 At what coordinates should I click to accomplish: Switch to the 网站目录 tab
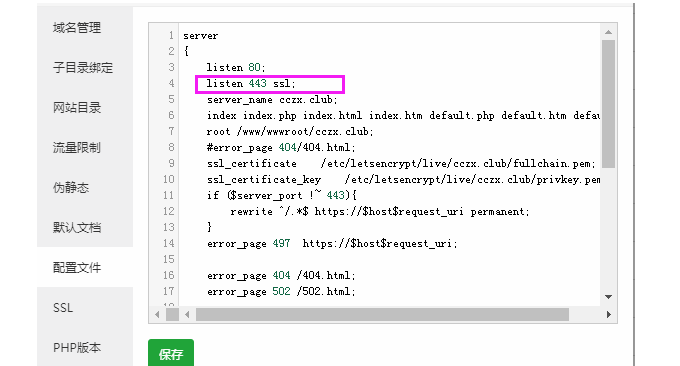tap(77, 108)
